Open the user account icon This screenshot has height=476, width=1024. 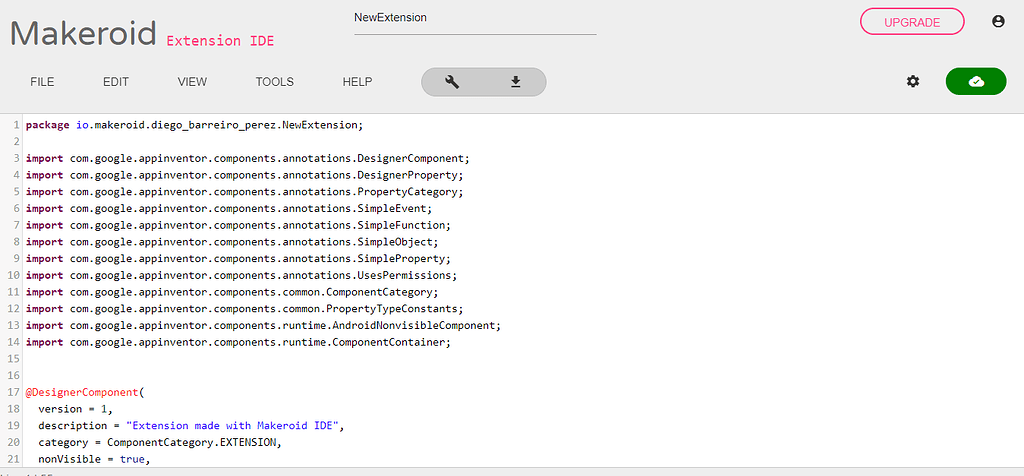(998, 22)
